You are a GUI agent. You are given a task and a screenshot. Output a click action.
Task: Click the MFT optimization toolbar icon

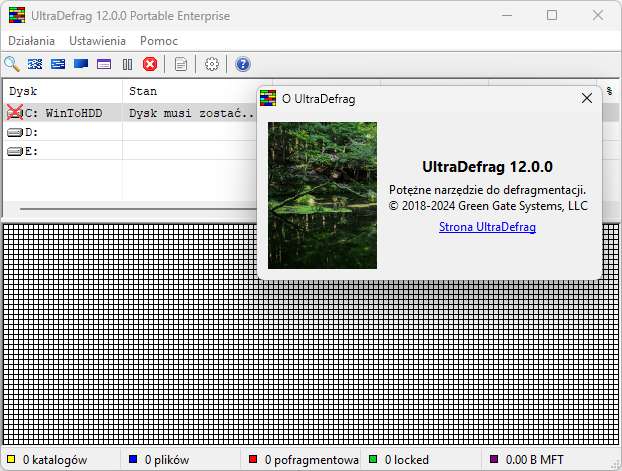tap(104, 64)
